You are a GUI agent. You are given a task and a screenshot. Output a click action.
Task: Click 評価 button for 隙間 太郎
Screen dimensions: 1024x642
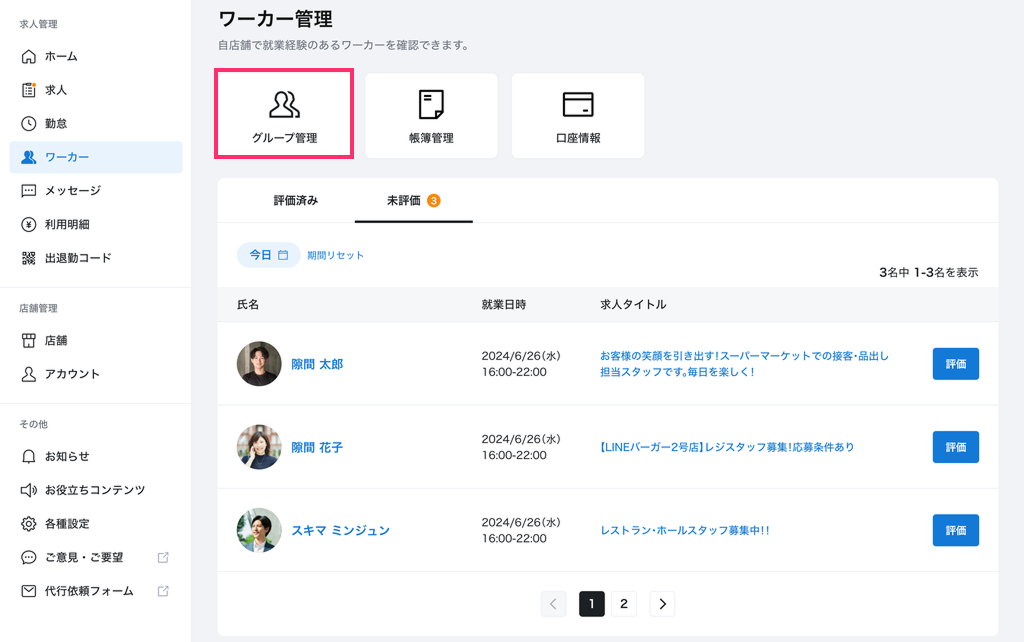click(955, 364)
